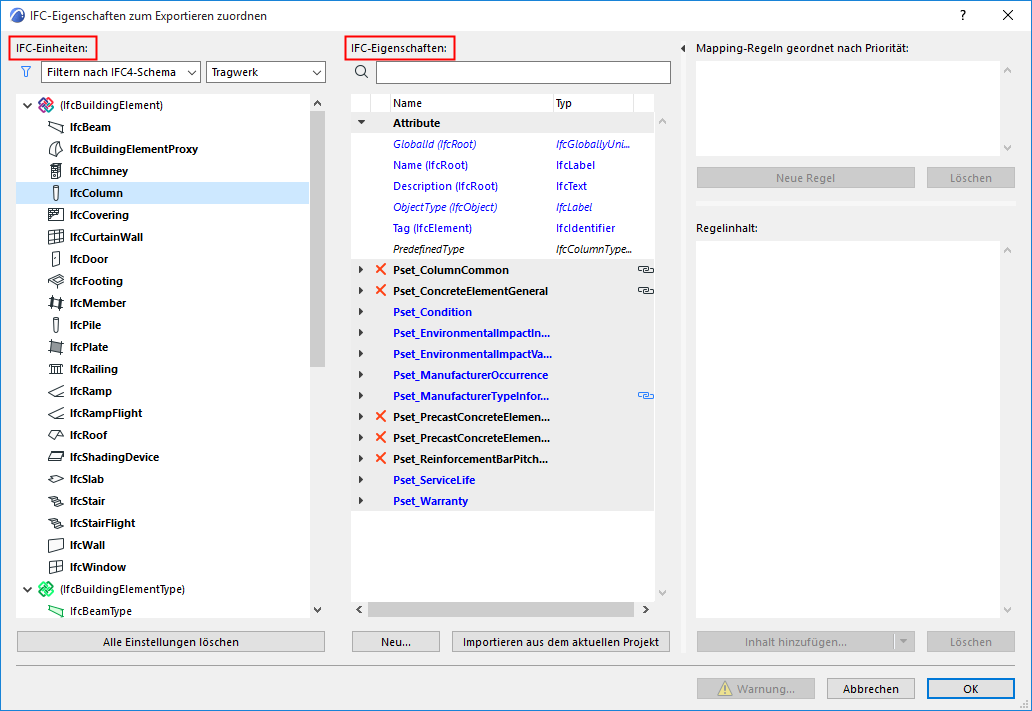Viewport: 1032px width, 711px height.
Task: Click the Abbrechen button
Action: click(x=871, y=689)
